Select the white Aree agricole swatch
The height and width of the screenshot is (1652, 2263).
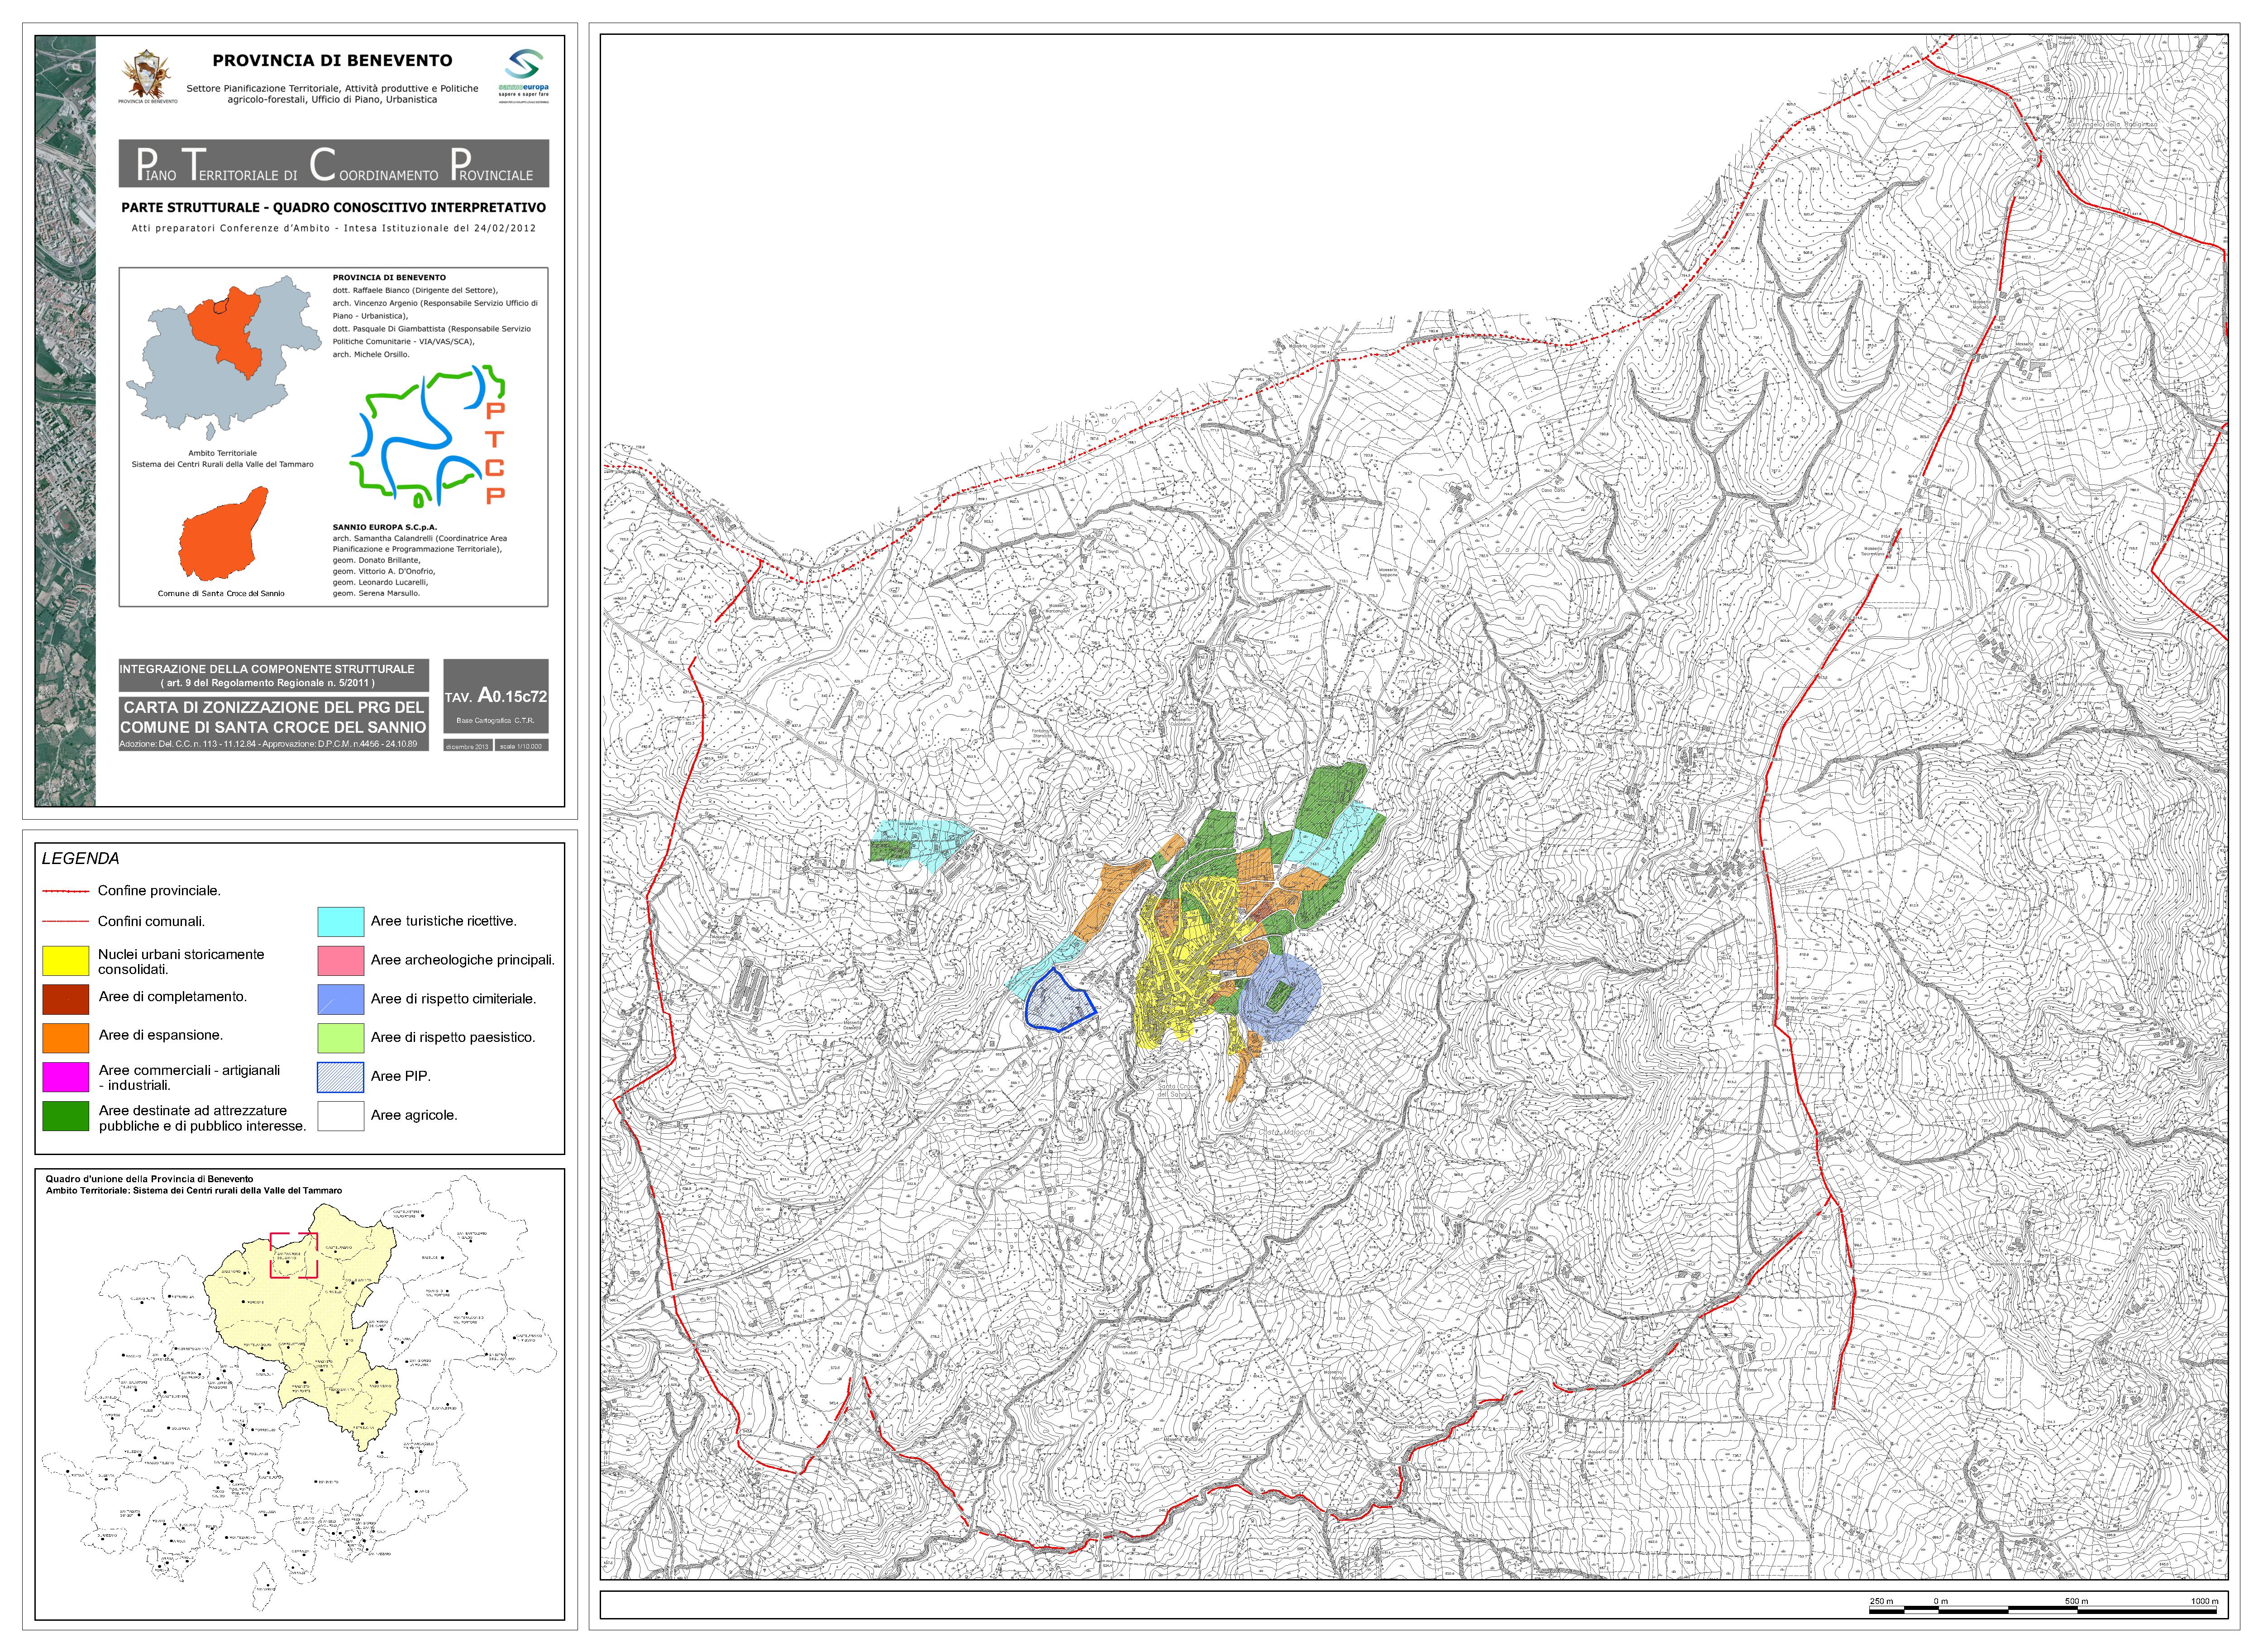(340, 1116)
